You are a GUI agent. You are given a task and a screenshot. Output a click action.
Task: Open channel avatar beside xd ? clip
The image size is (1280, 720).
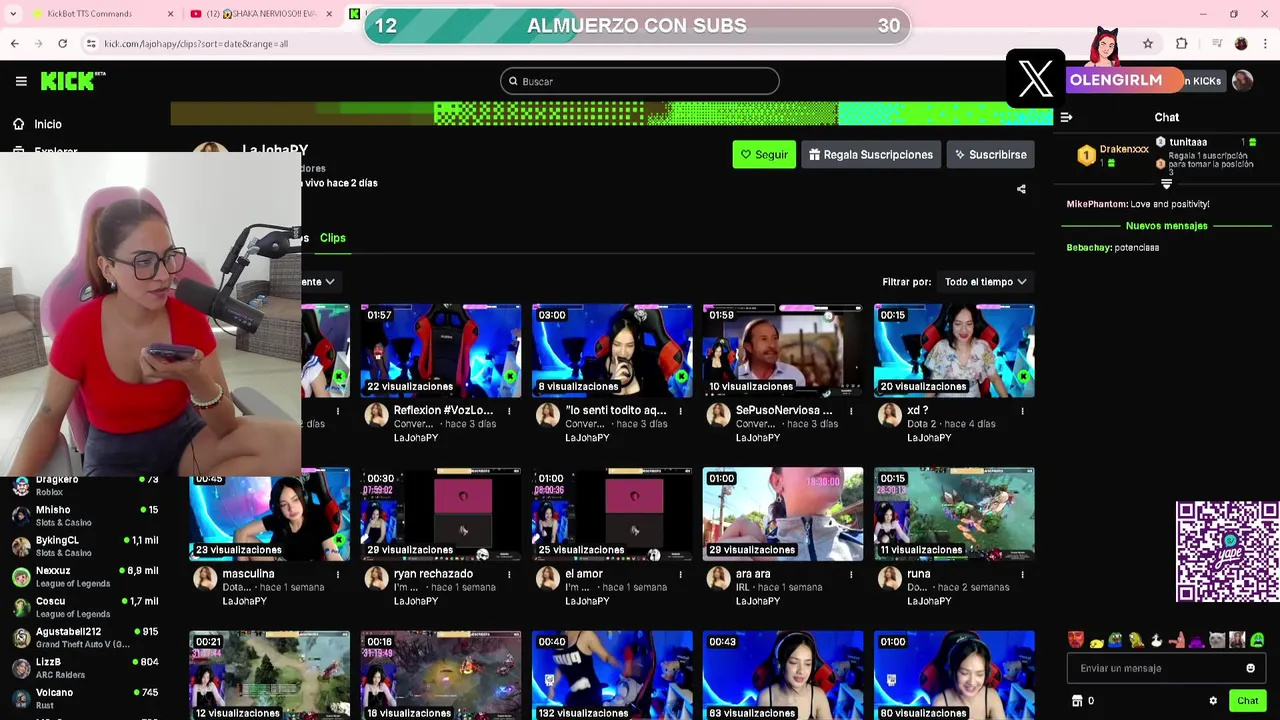890,415
